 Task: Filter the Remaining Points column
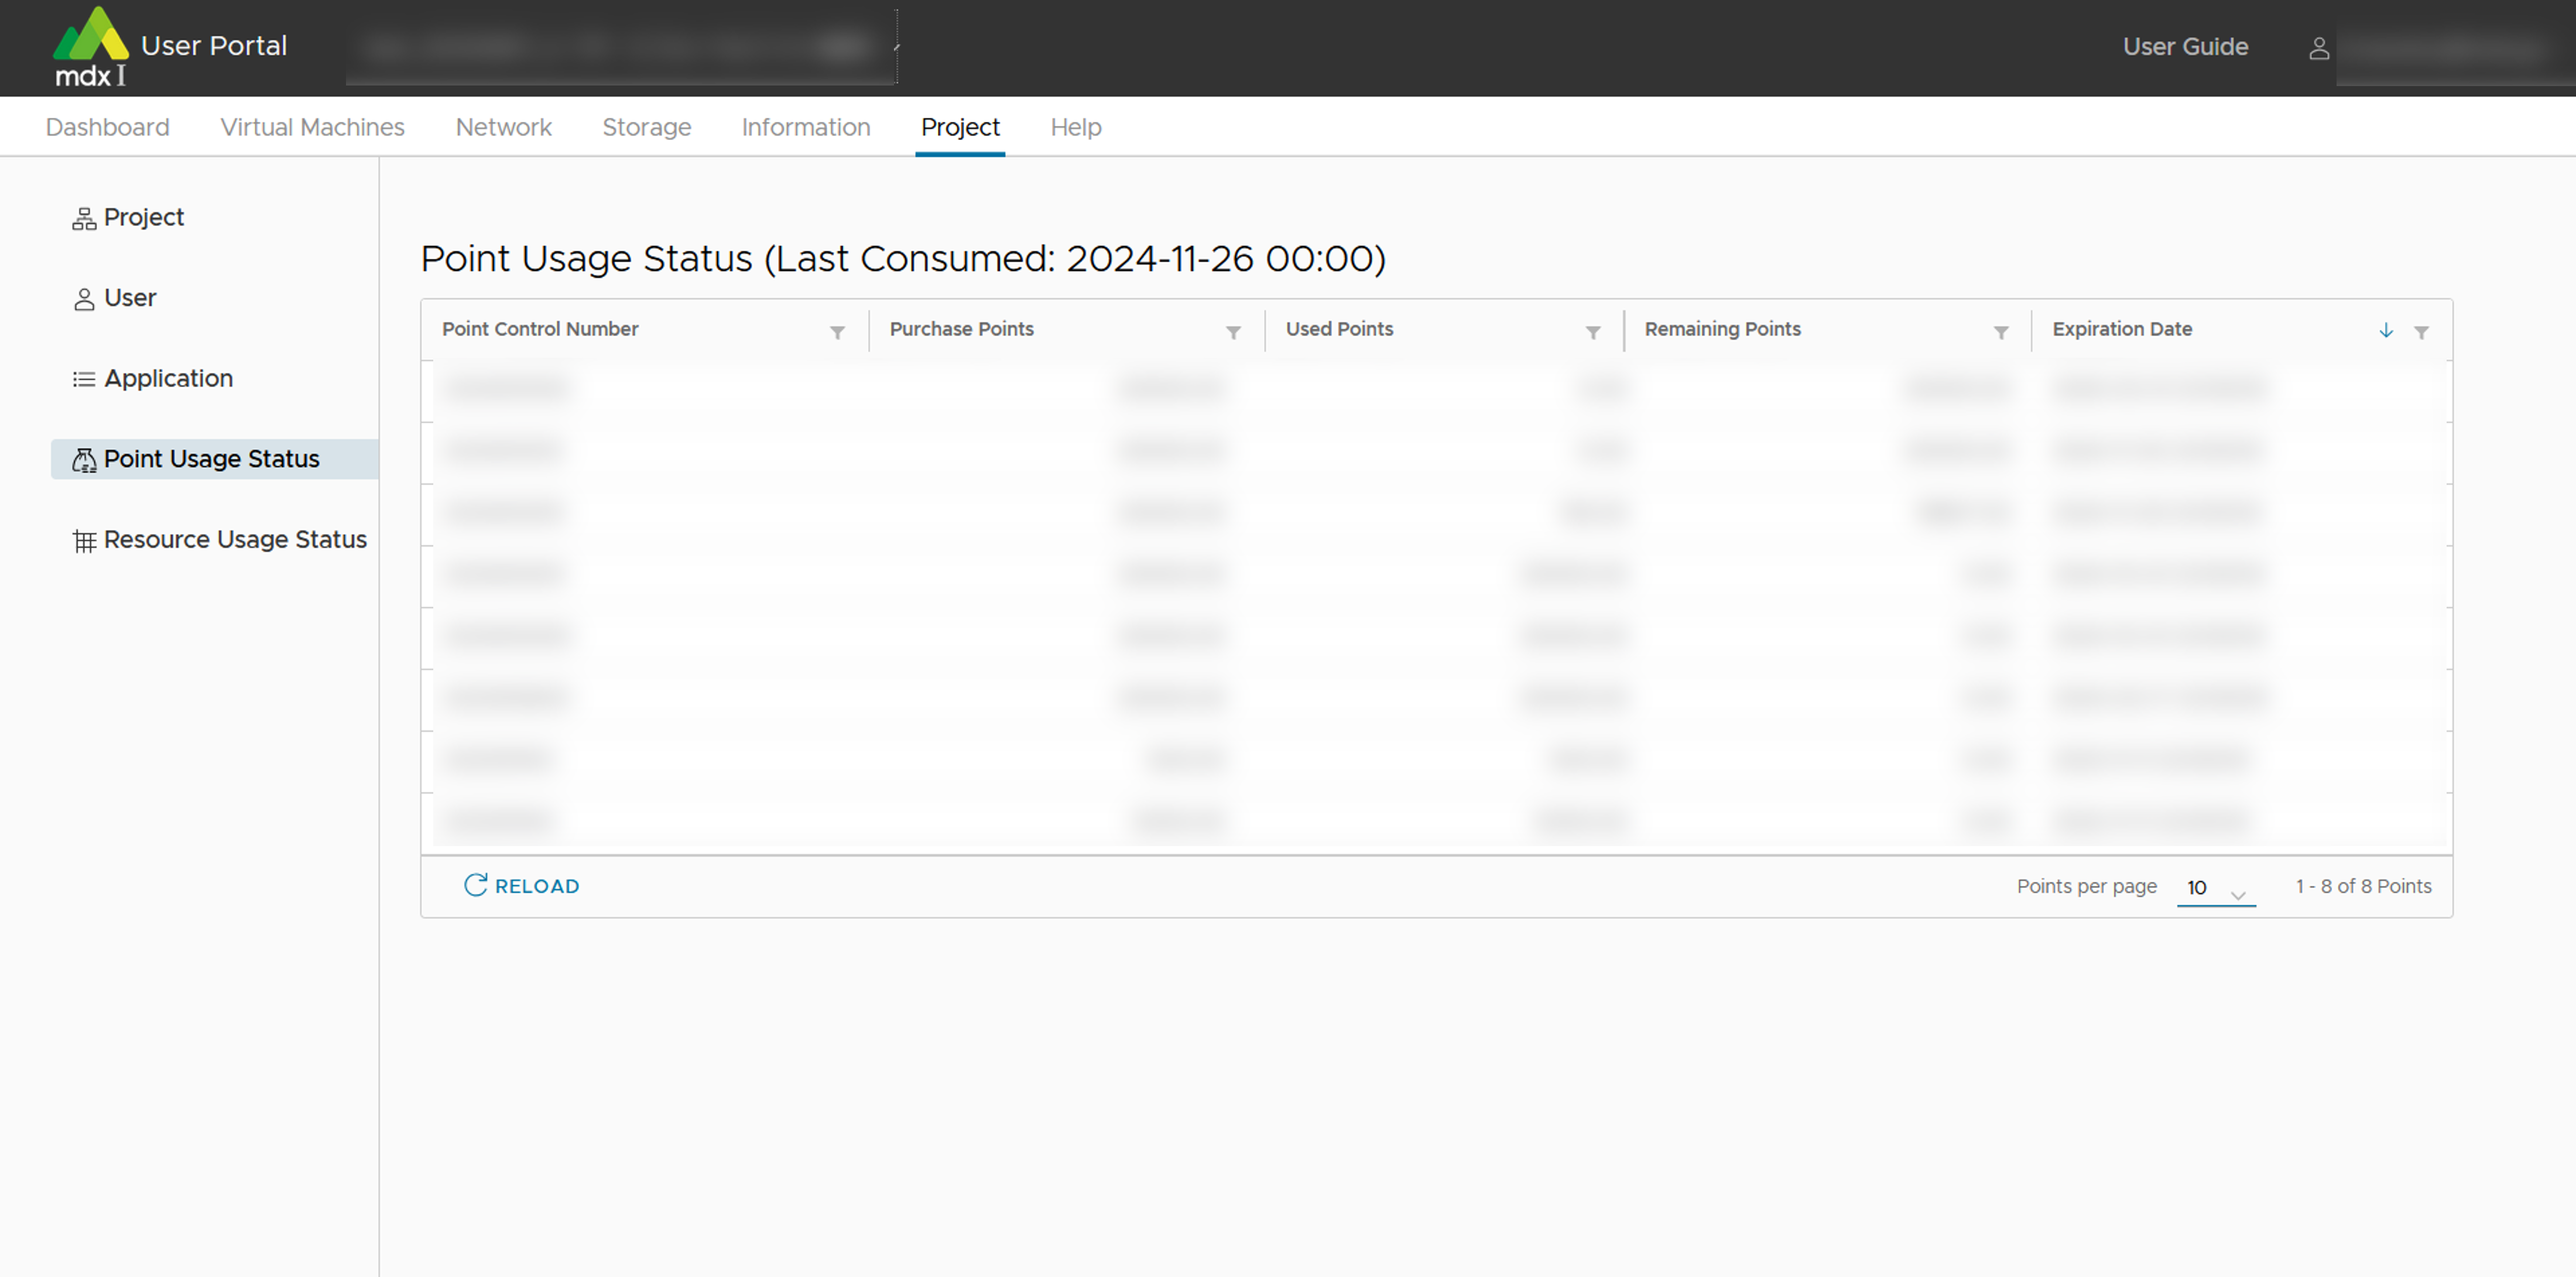click(x=2000, y=332)
